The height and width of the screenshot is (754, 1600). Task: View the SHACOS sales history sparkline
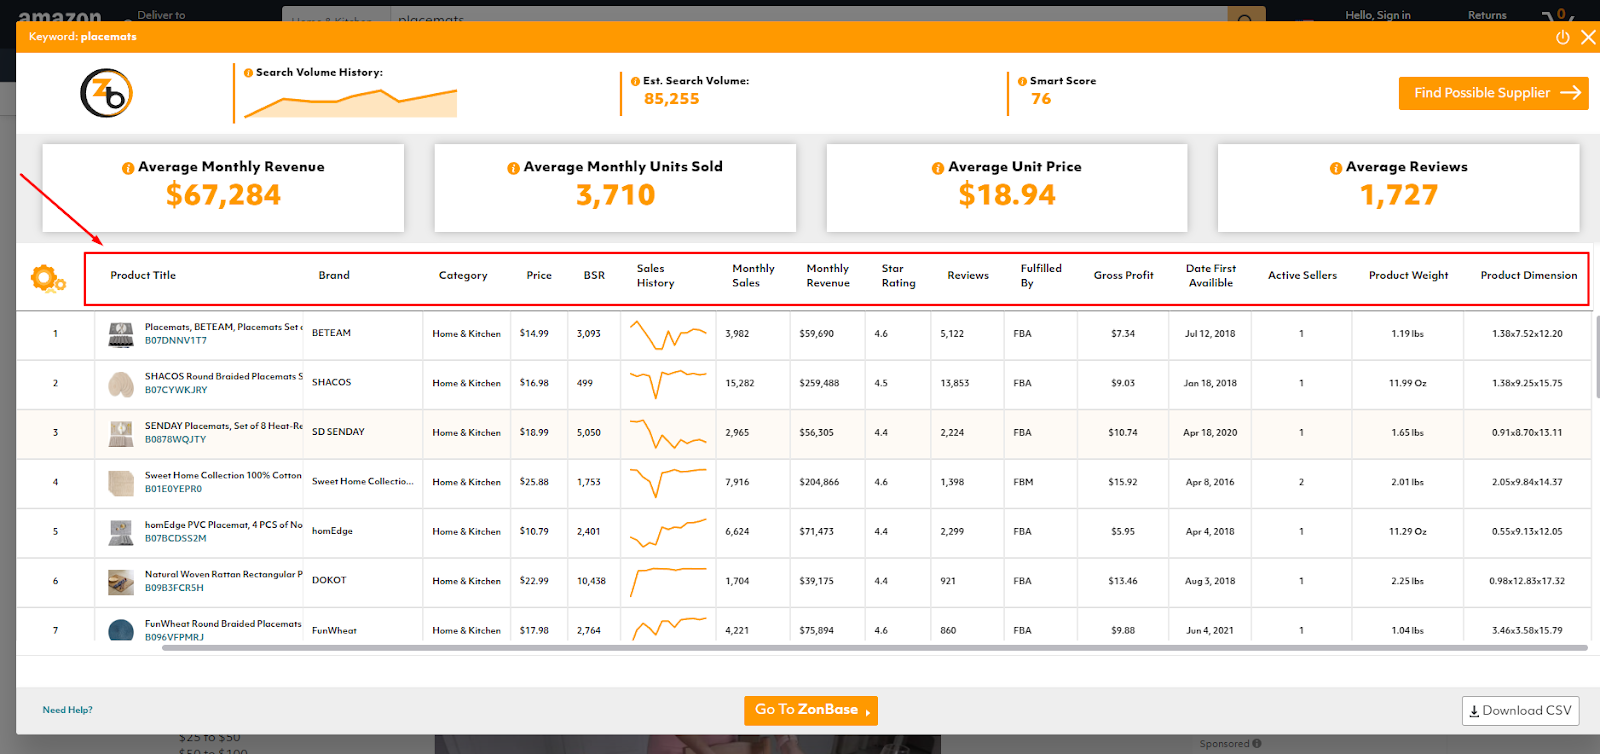pos(668,383)
